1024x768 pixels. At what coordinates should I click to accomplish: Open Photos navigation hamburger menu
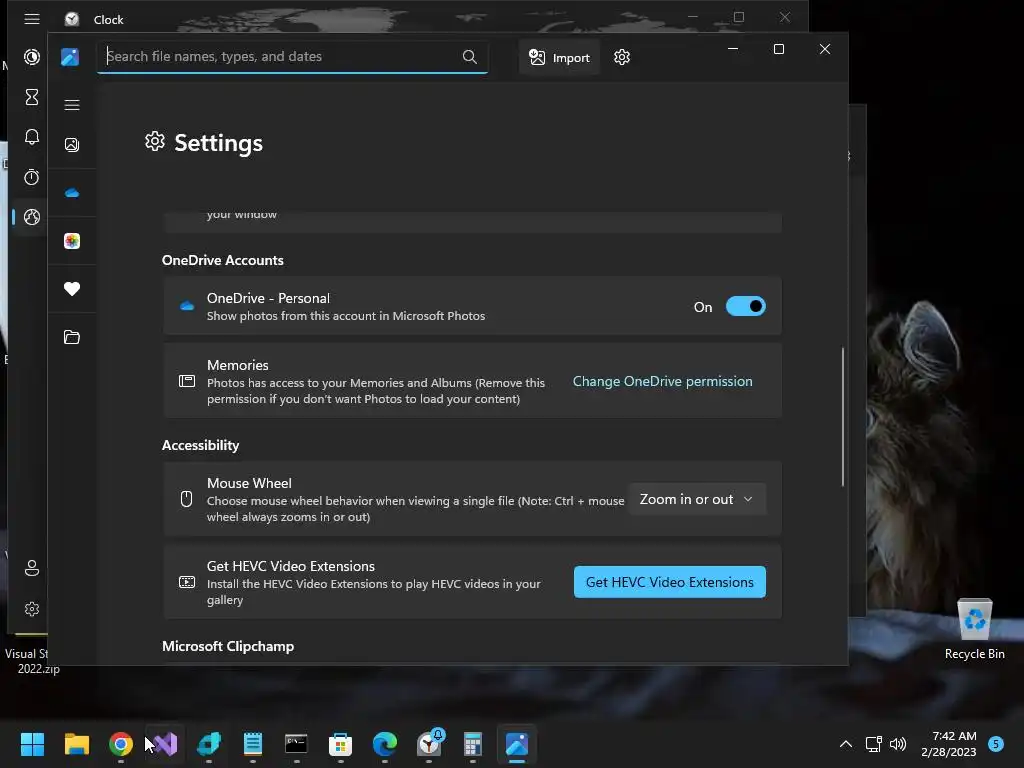72,105
